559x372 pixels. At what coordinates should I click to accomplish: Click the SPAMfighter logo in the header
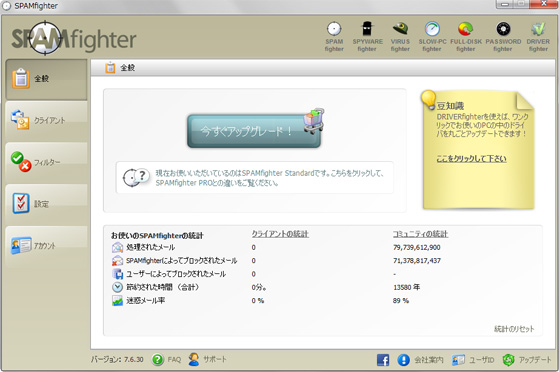pos(74,39)
